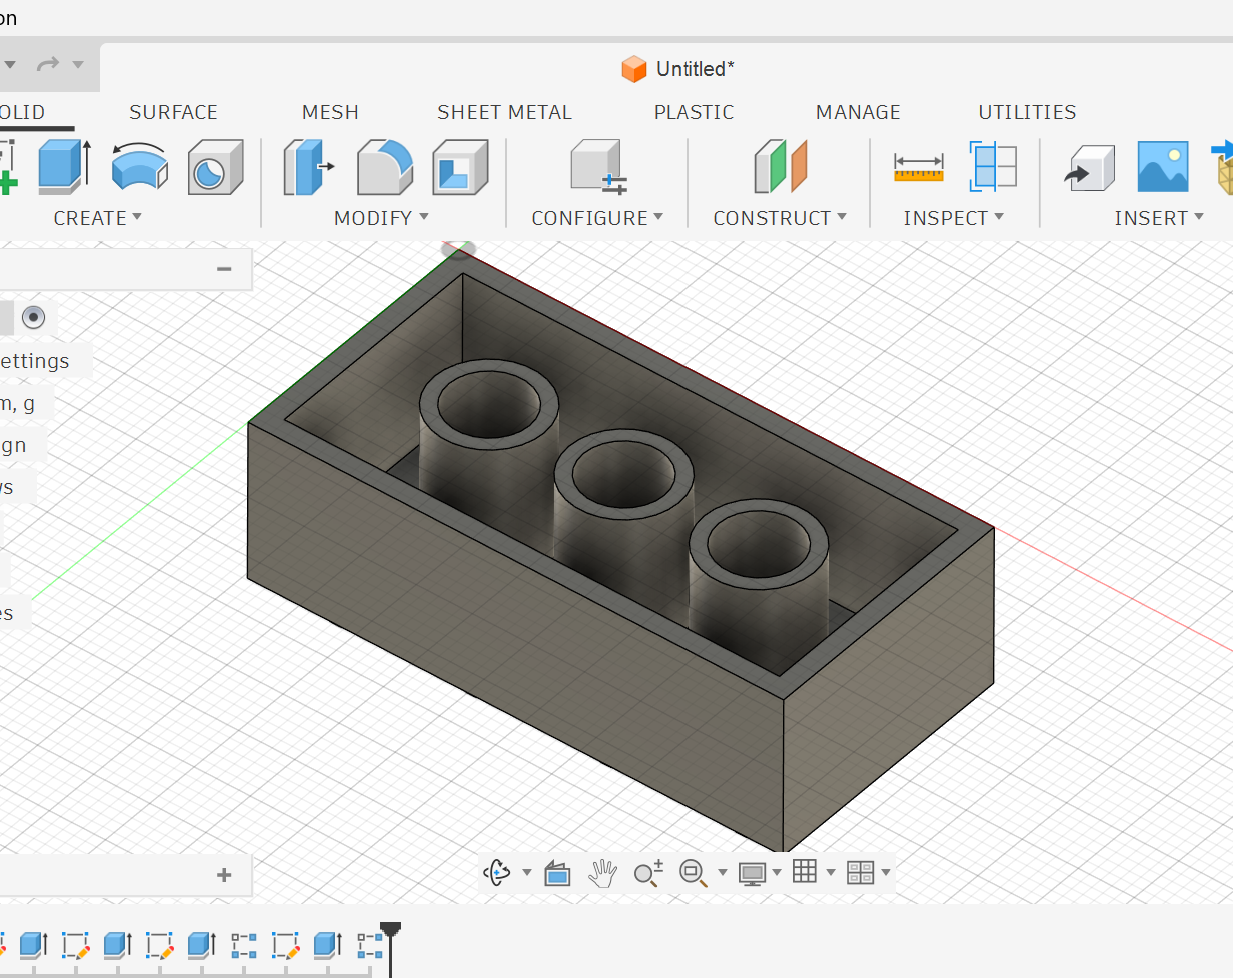Collapse the browser panel with minus
Screen dimensions: 1233x978
(x=224, y=269)
